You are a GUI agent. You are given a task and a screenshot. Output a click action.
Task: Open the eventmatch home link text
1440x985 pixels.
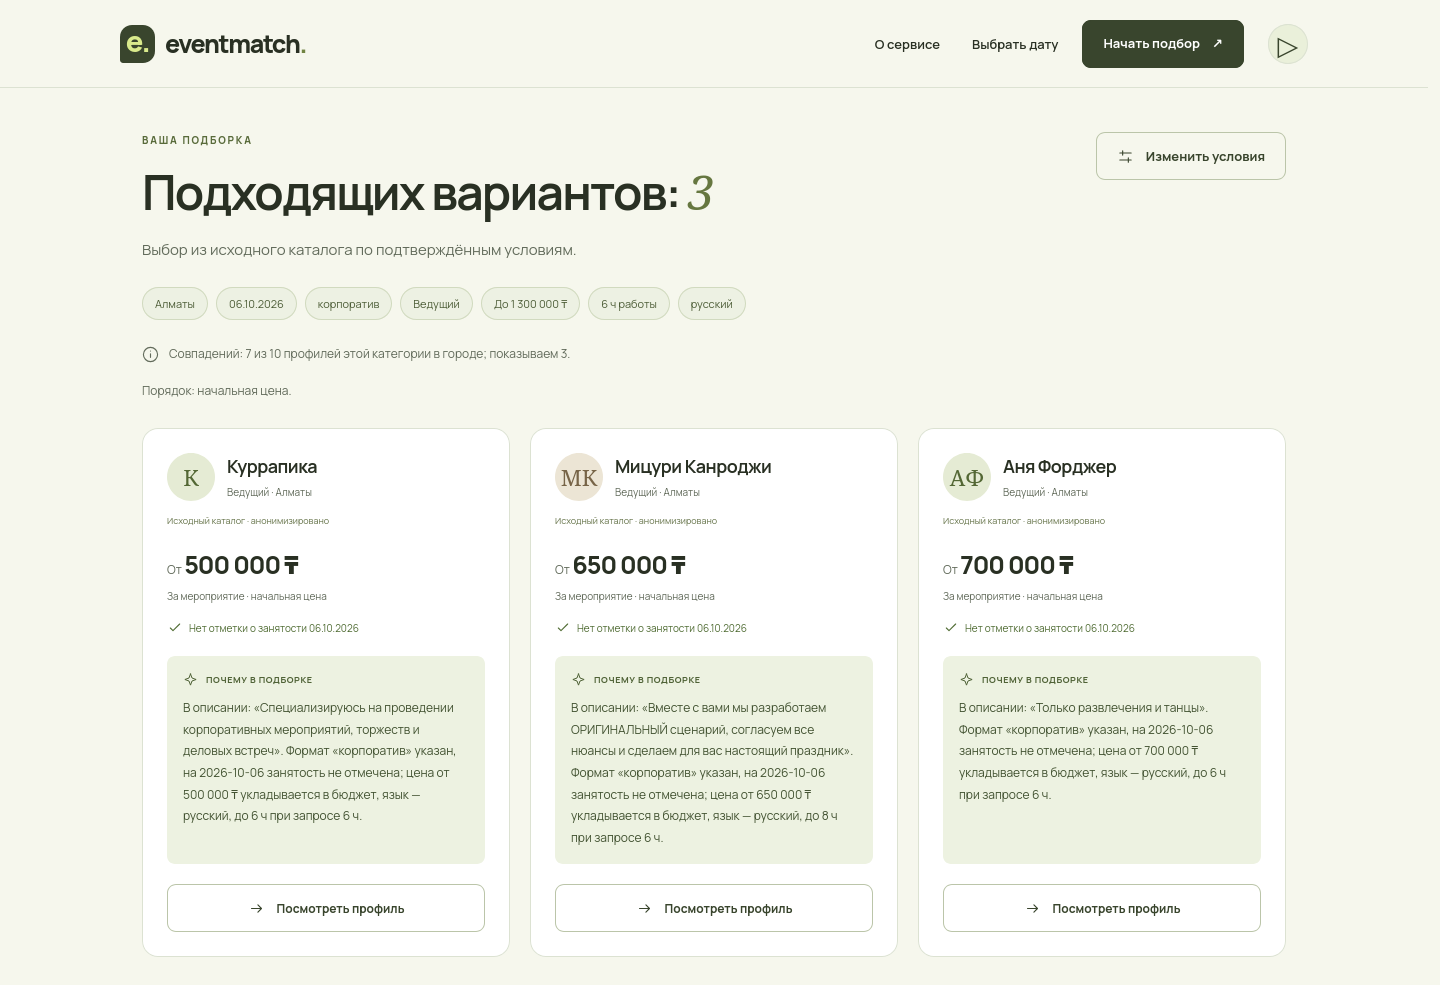pyautogui.click(x=236, y=45)
